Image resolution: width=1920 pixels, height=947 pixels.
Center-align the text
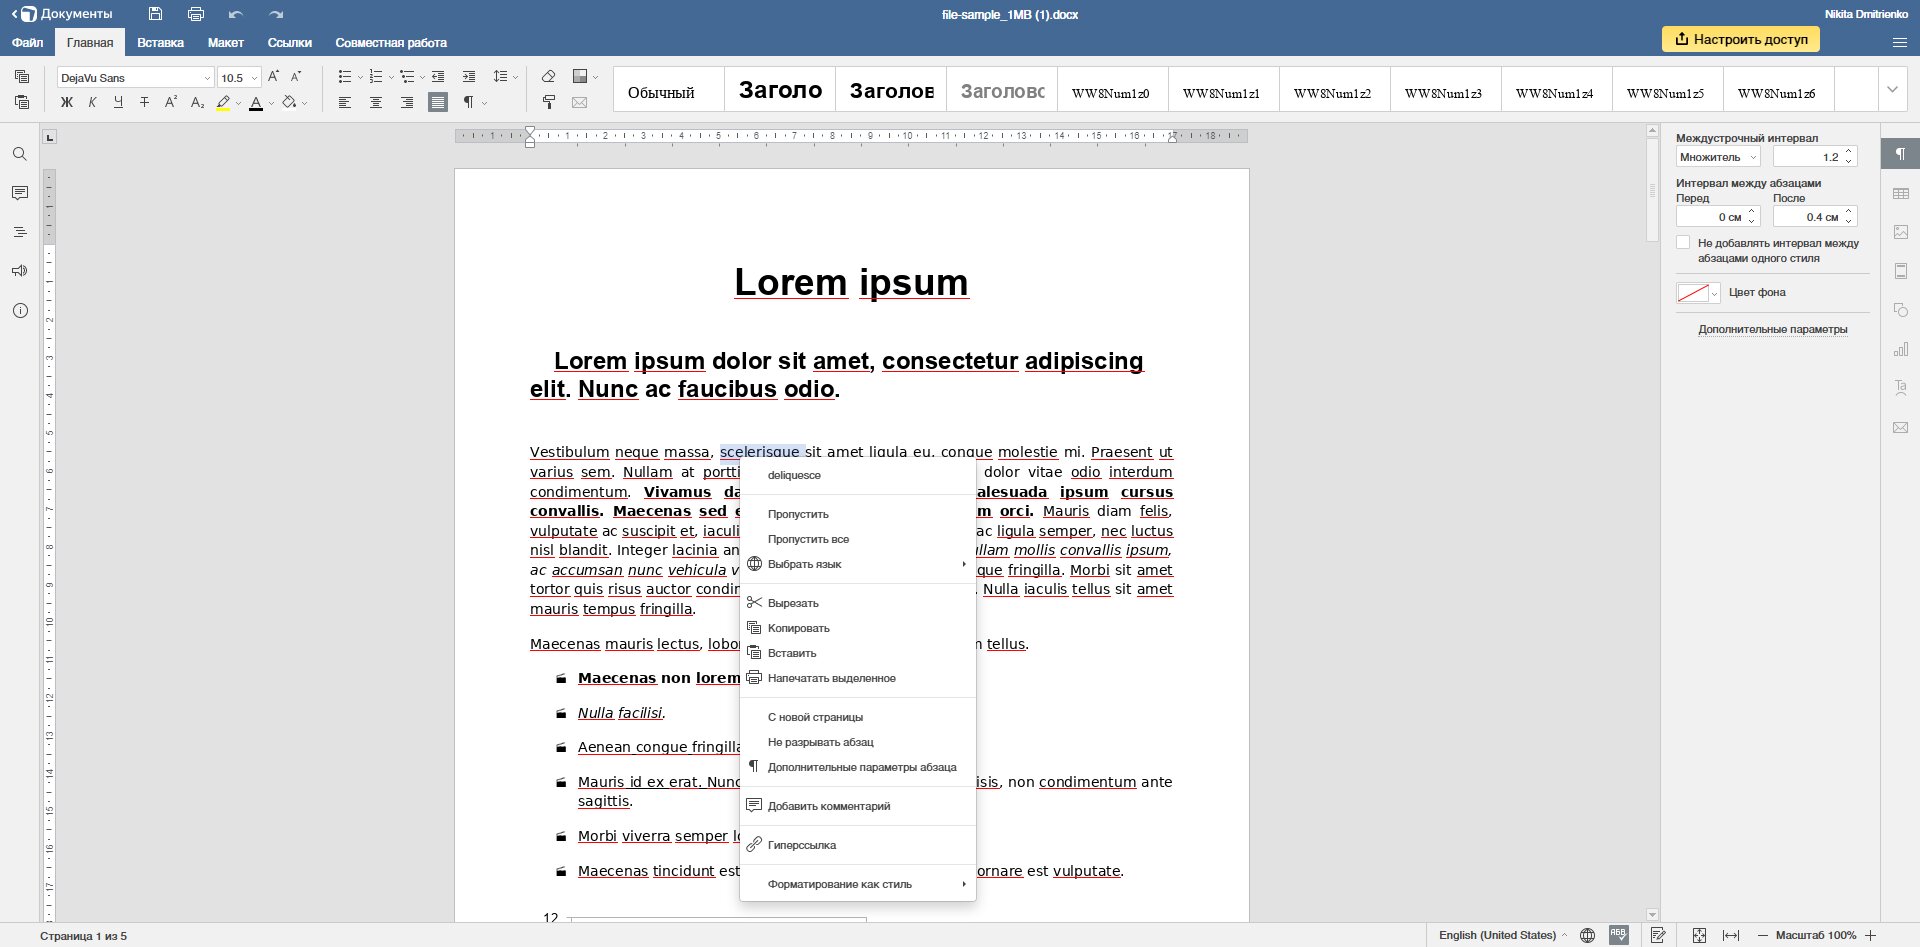[x=376, y=102]
